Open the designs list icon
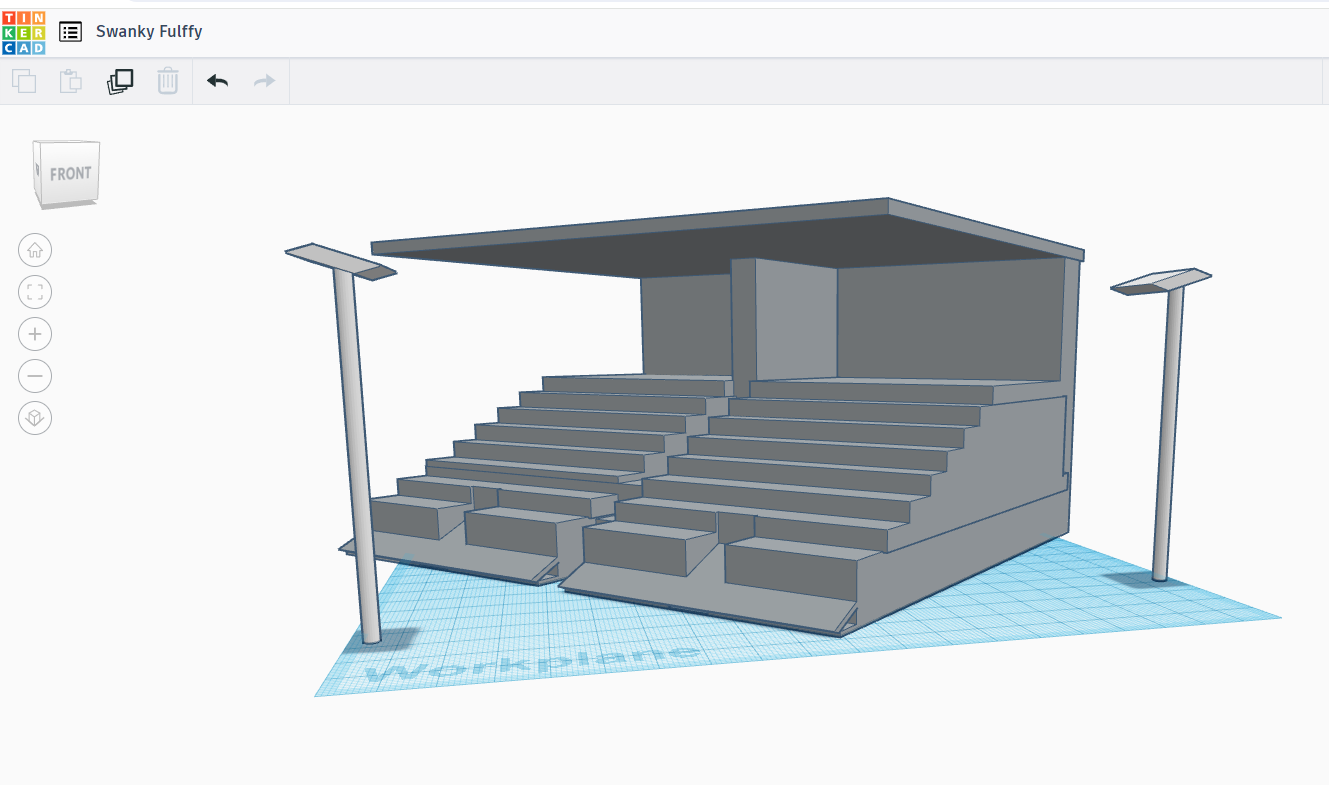This screenshot has width=1329, height=785. click(70, 31)
